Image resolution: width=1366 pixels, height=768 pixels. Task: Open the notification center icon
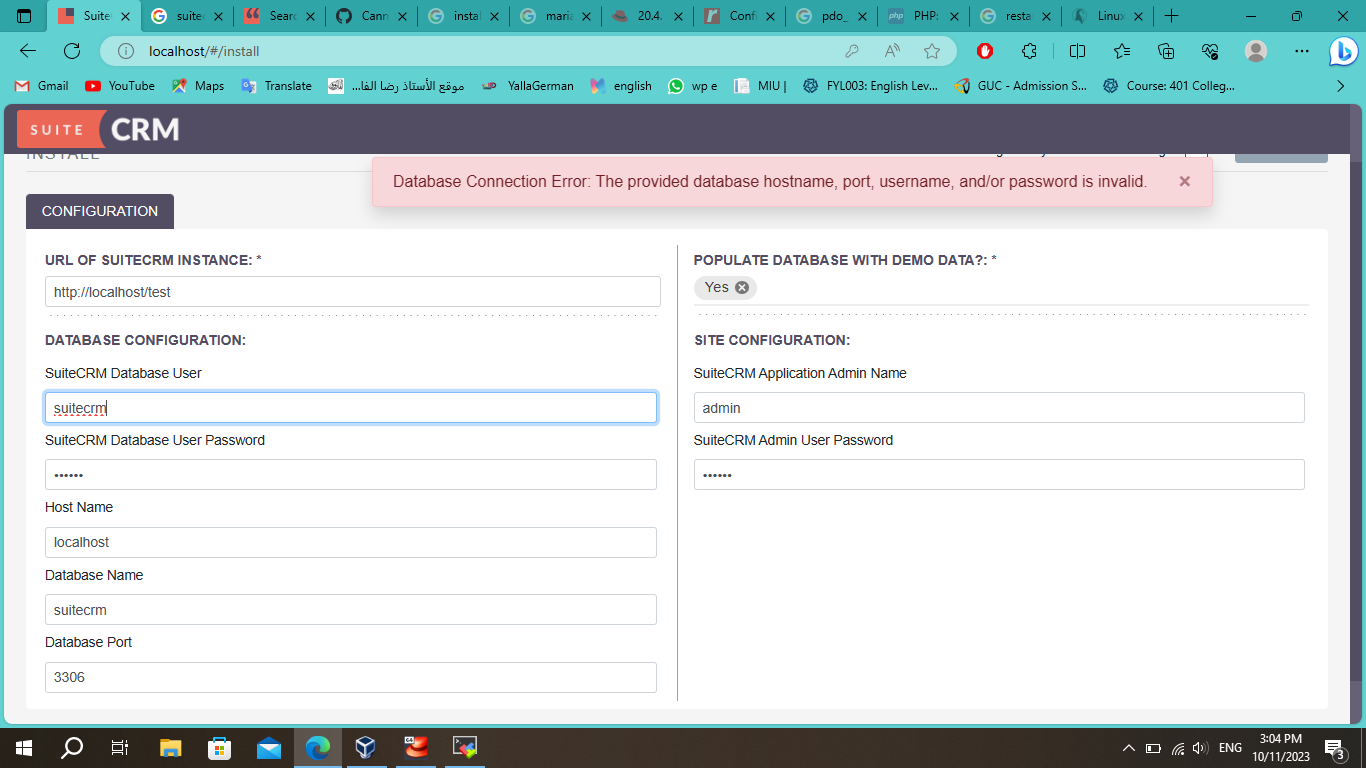click(x=1334, y=748)
